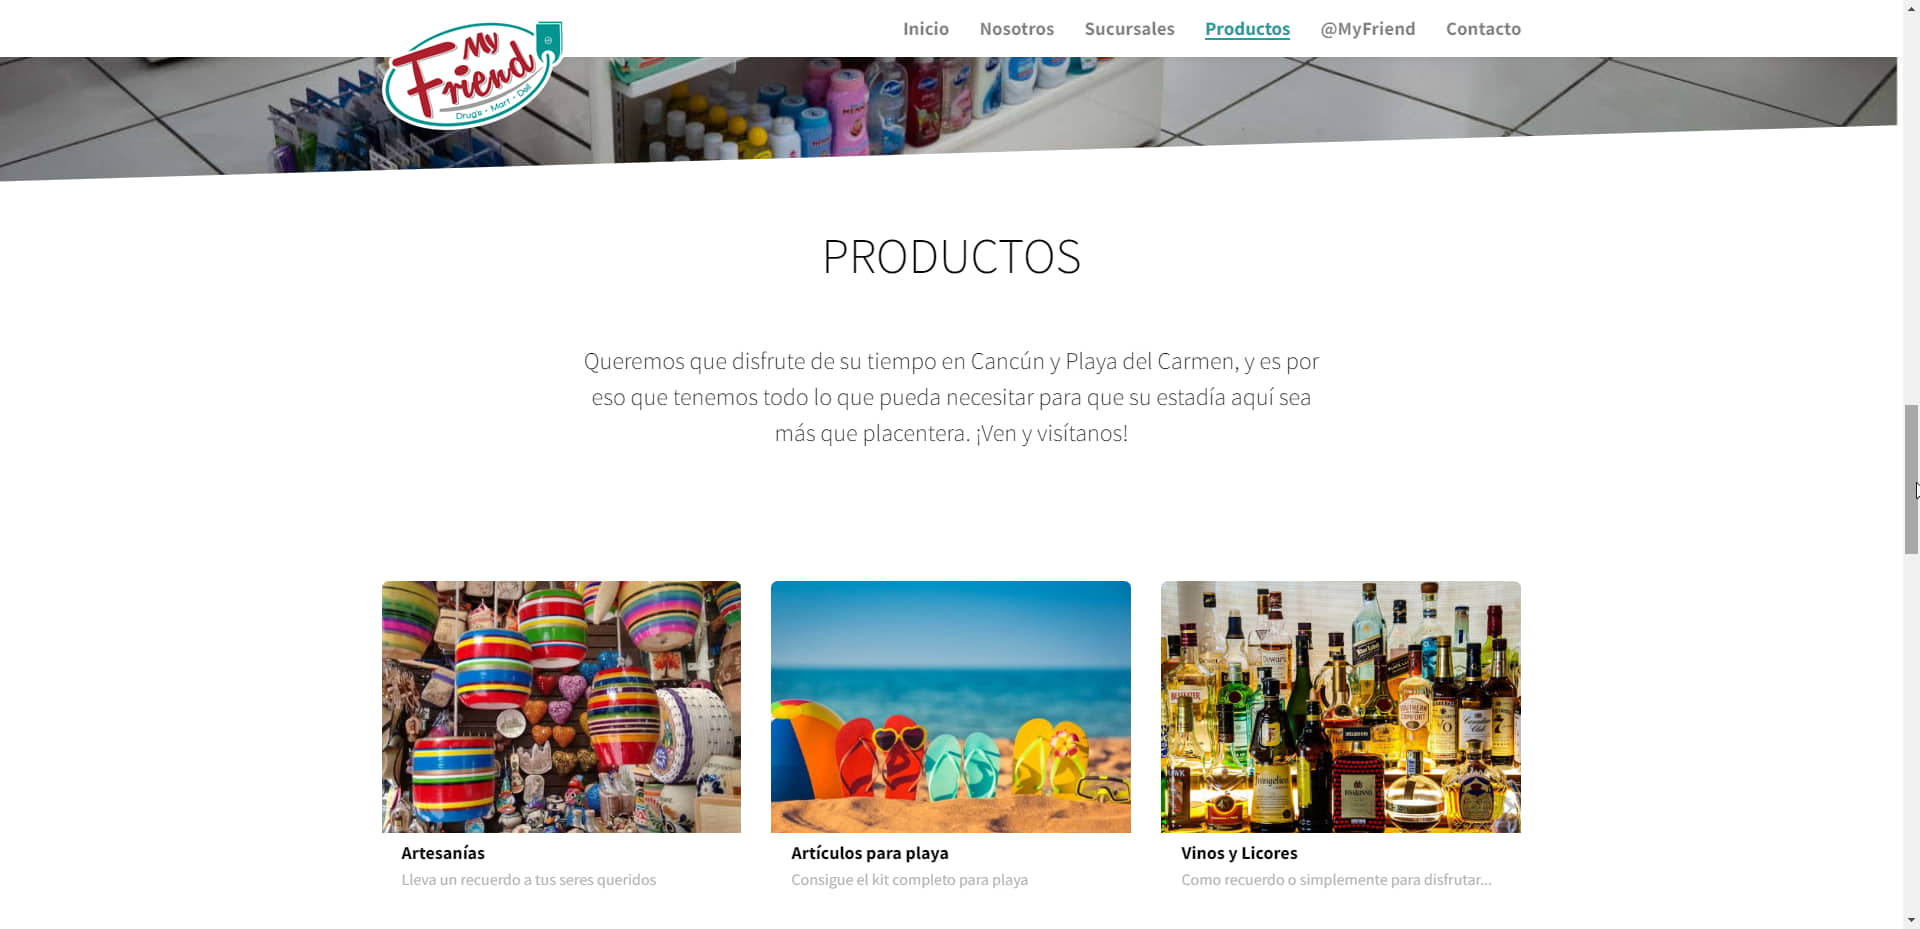This screenshot has width=1920, height=929.
Task: Click 'Consigue el kit completo' caption
Action: click(909, 880)
